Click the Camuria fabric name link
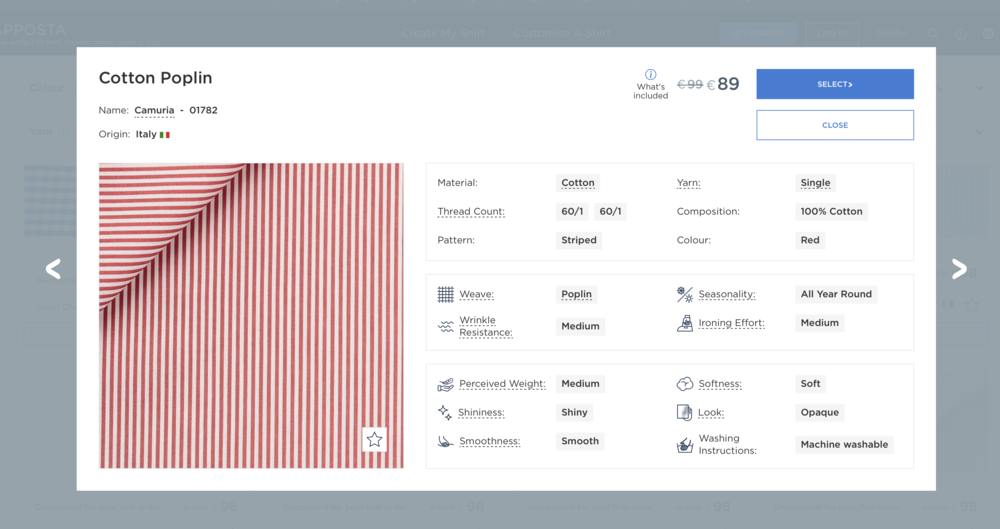The width and height of the screenshot is (1000, 529). pos(154,110)
